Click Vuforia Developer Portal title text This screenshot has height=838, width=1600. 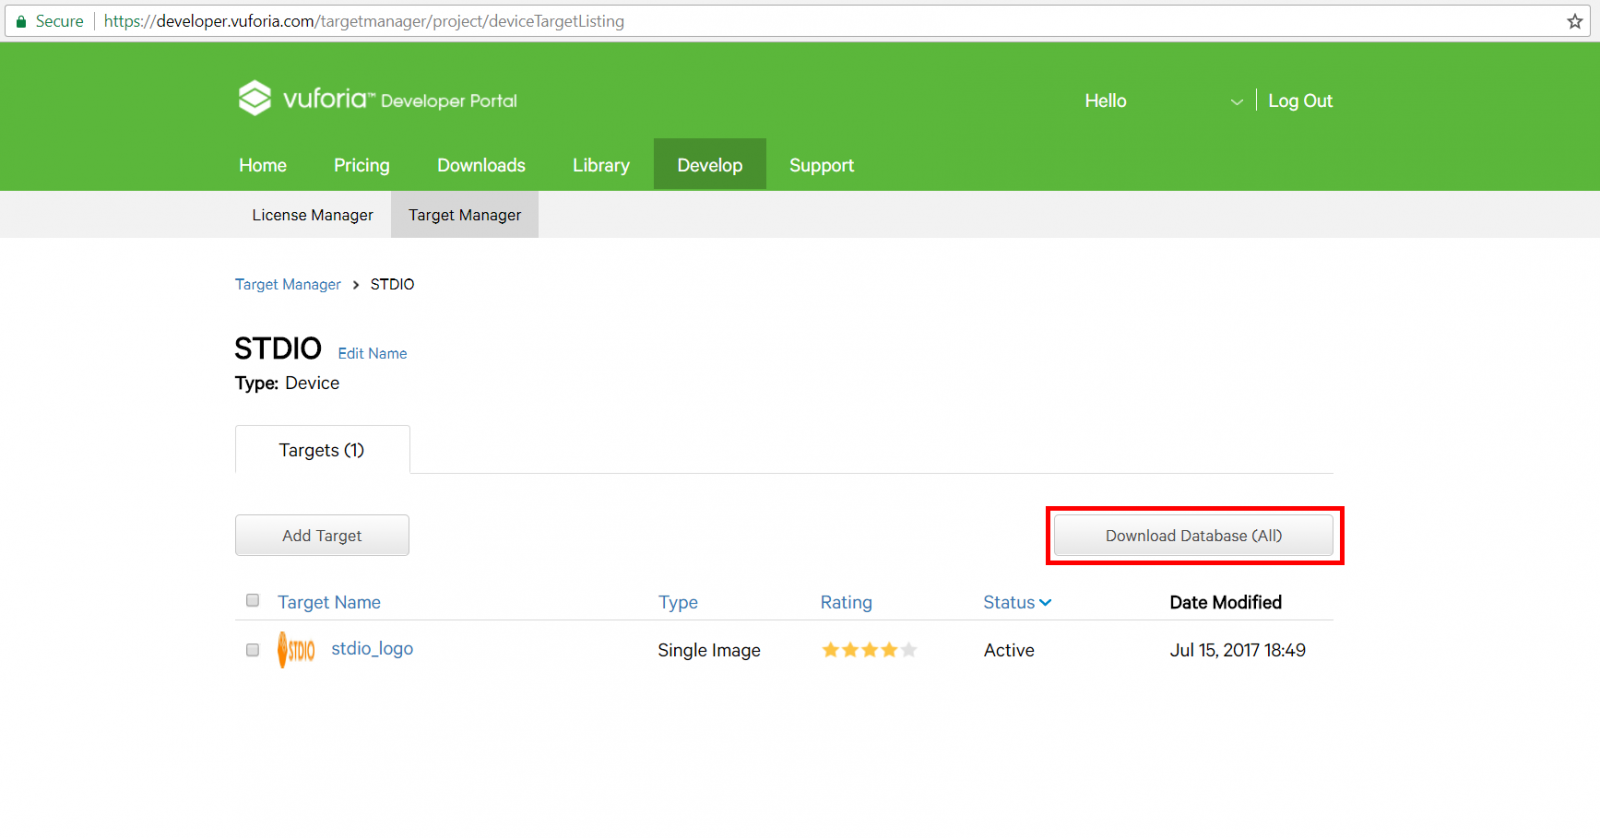tap(400, 99)
